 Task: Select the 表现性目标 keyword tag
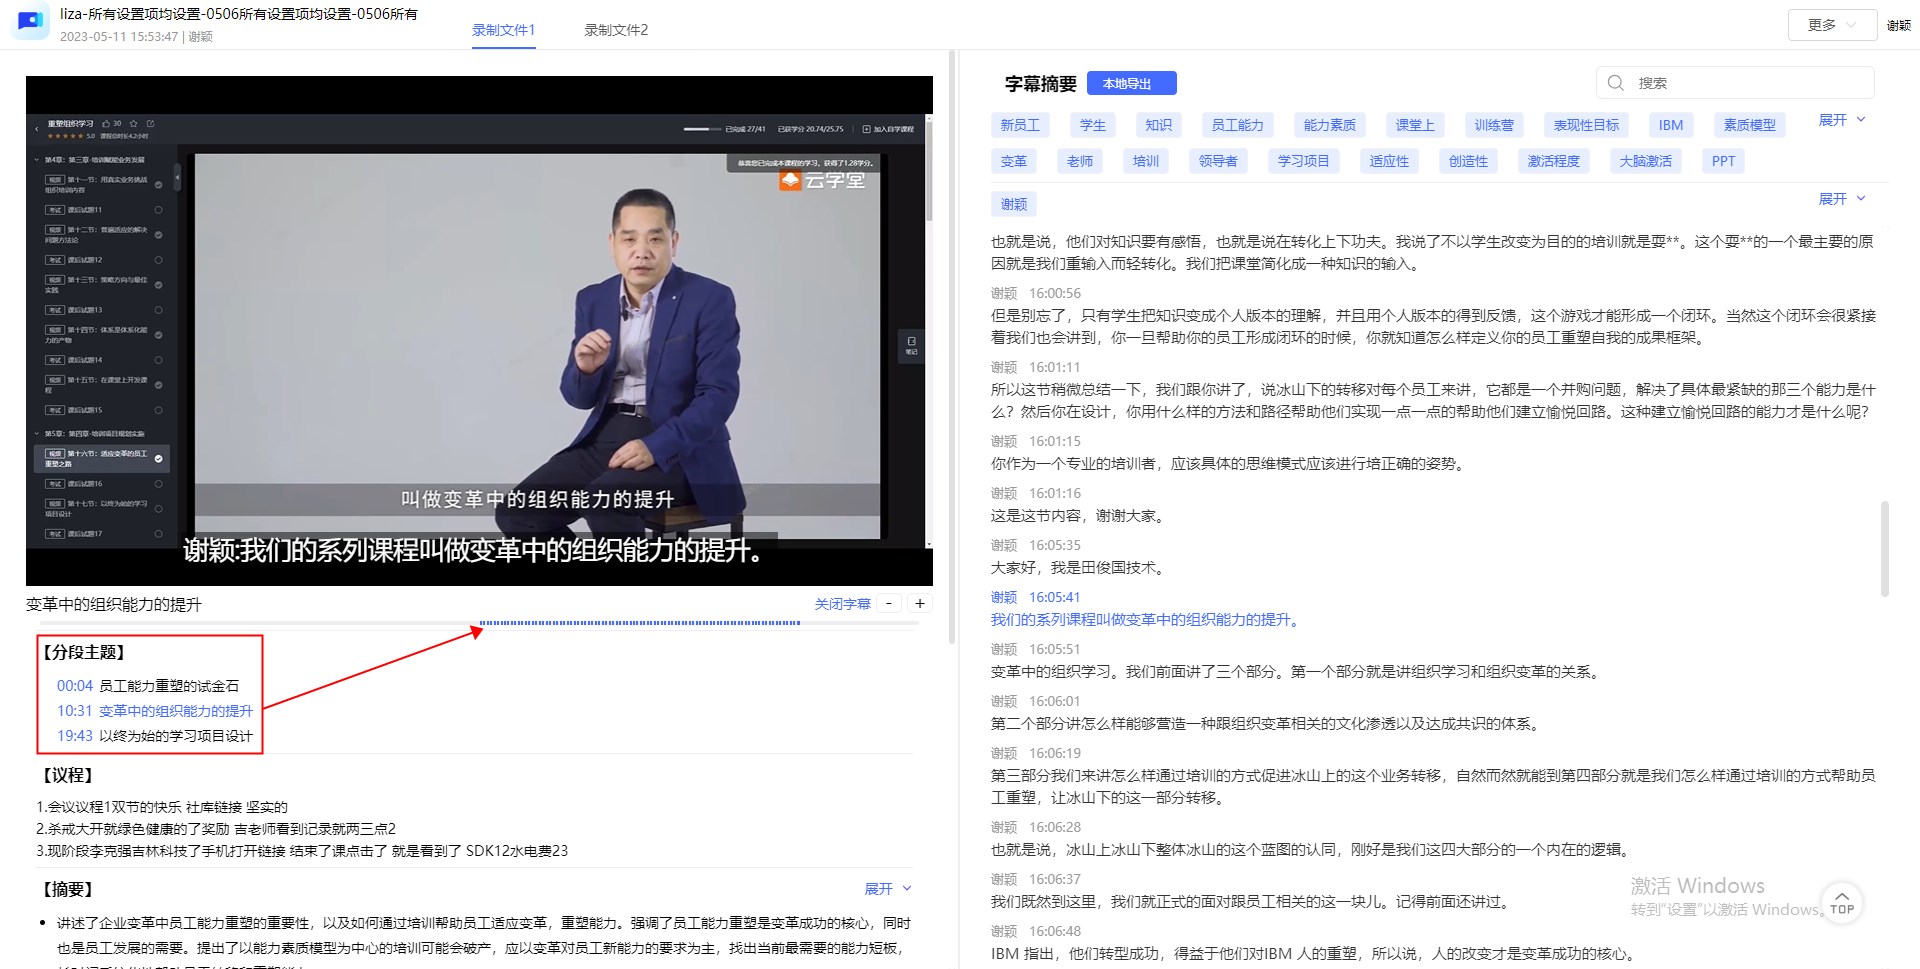1586,125
